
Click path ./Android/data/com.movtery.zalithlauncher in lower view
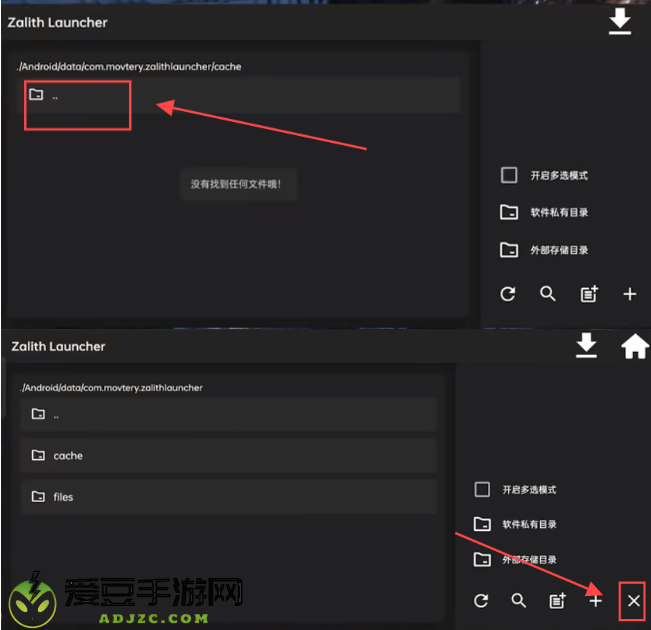111,387
